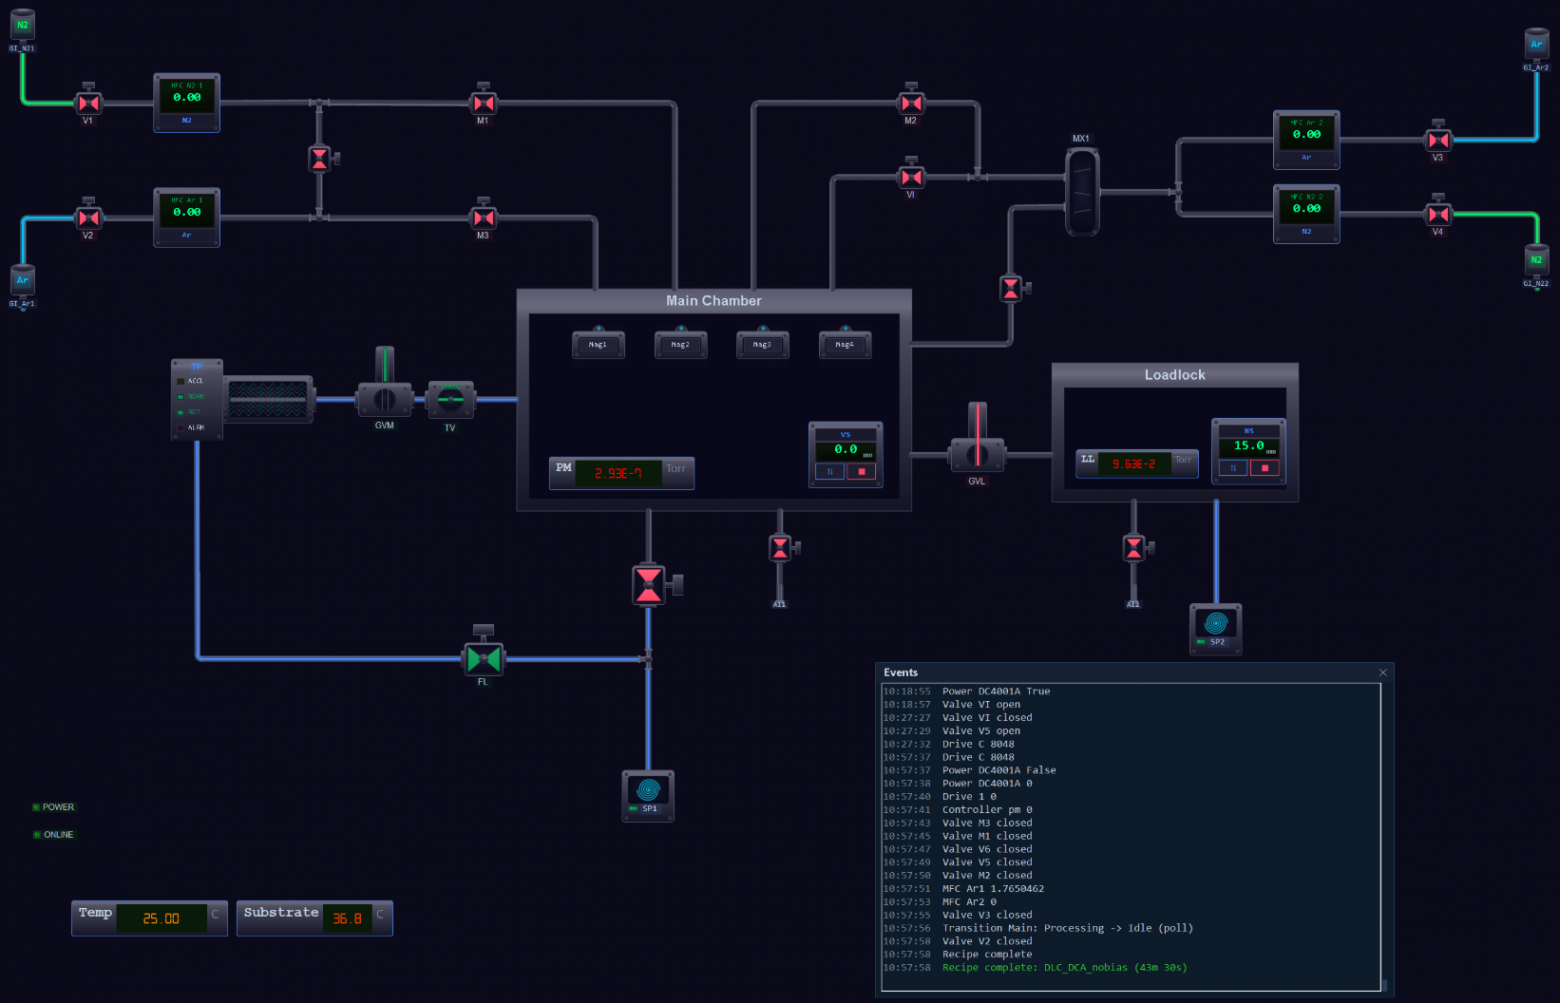The height and width of the screenshot is (1003, 1560).
Task: Click the Substrate temperature readout 36.8
Action: 347,918
